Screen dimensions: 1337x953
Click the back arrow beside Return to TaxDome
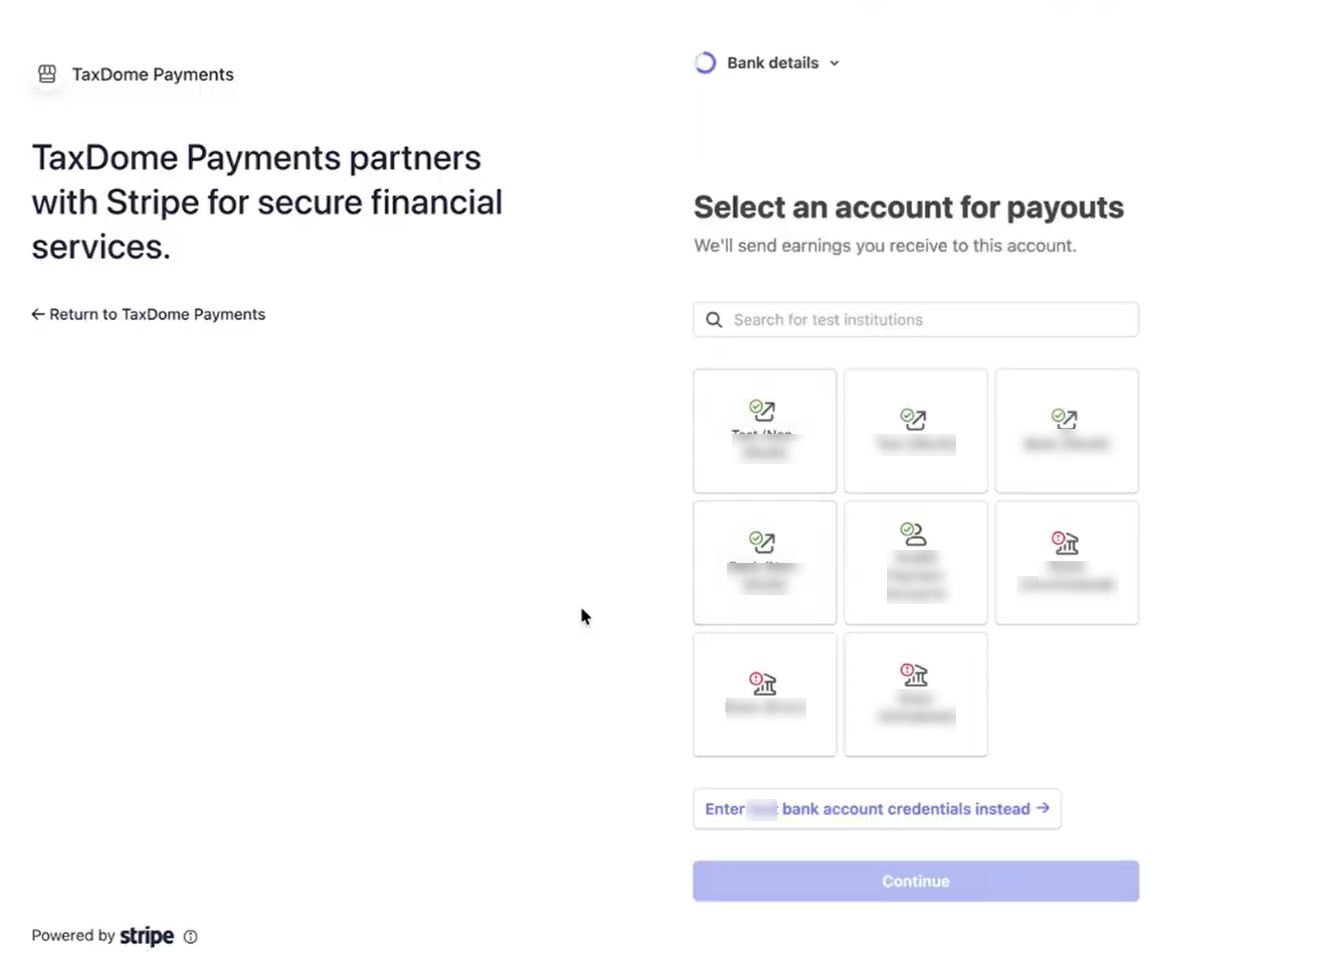[38, 314]
